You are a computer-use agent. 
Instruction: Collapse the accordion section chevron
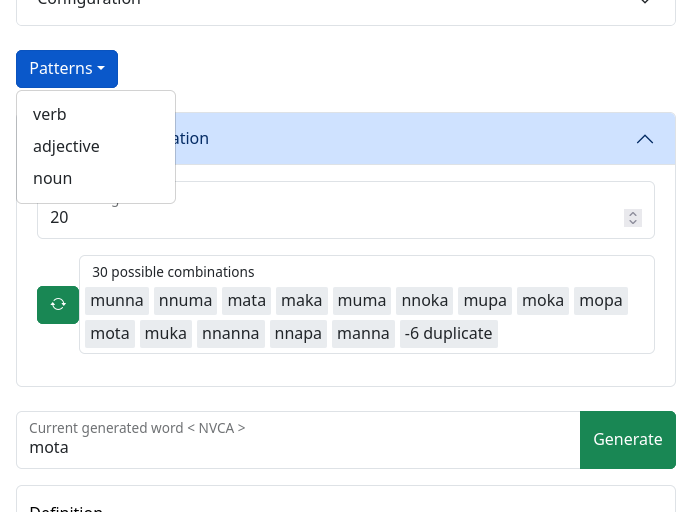tap(645, 139)
